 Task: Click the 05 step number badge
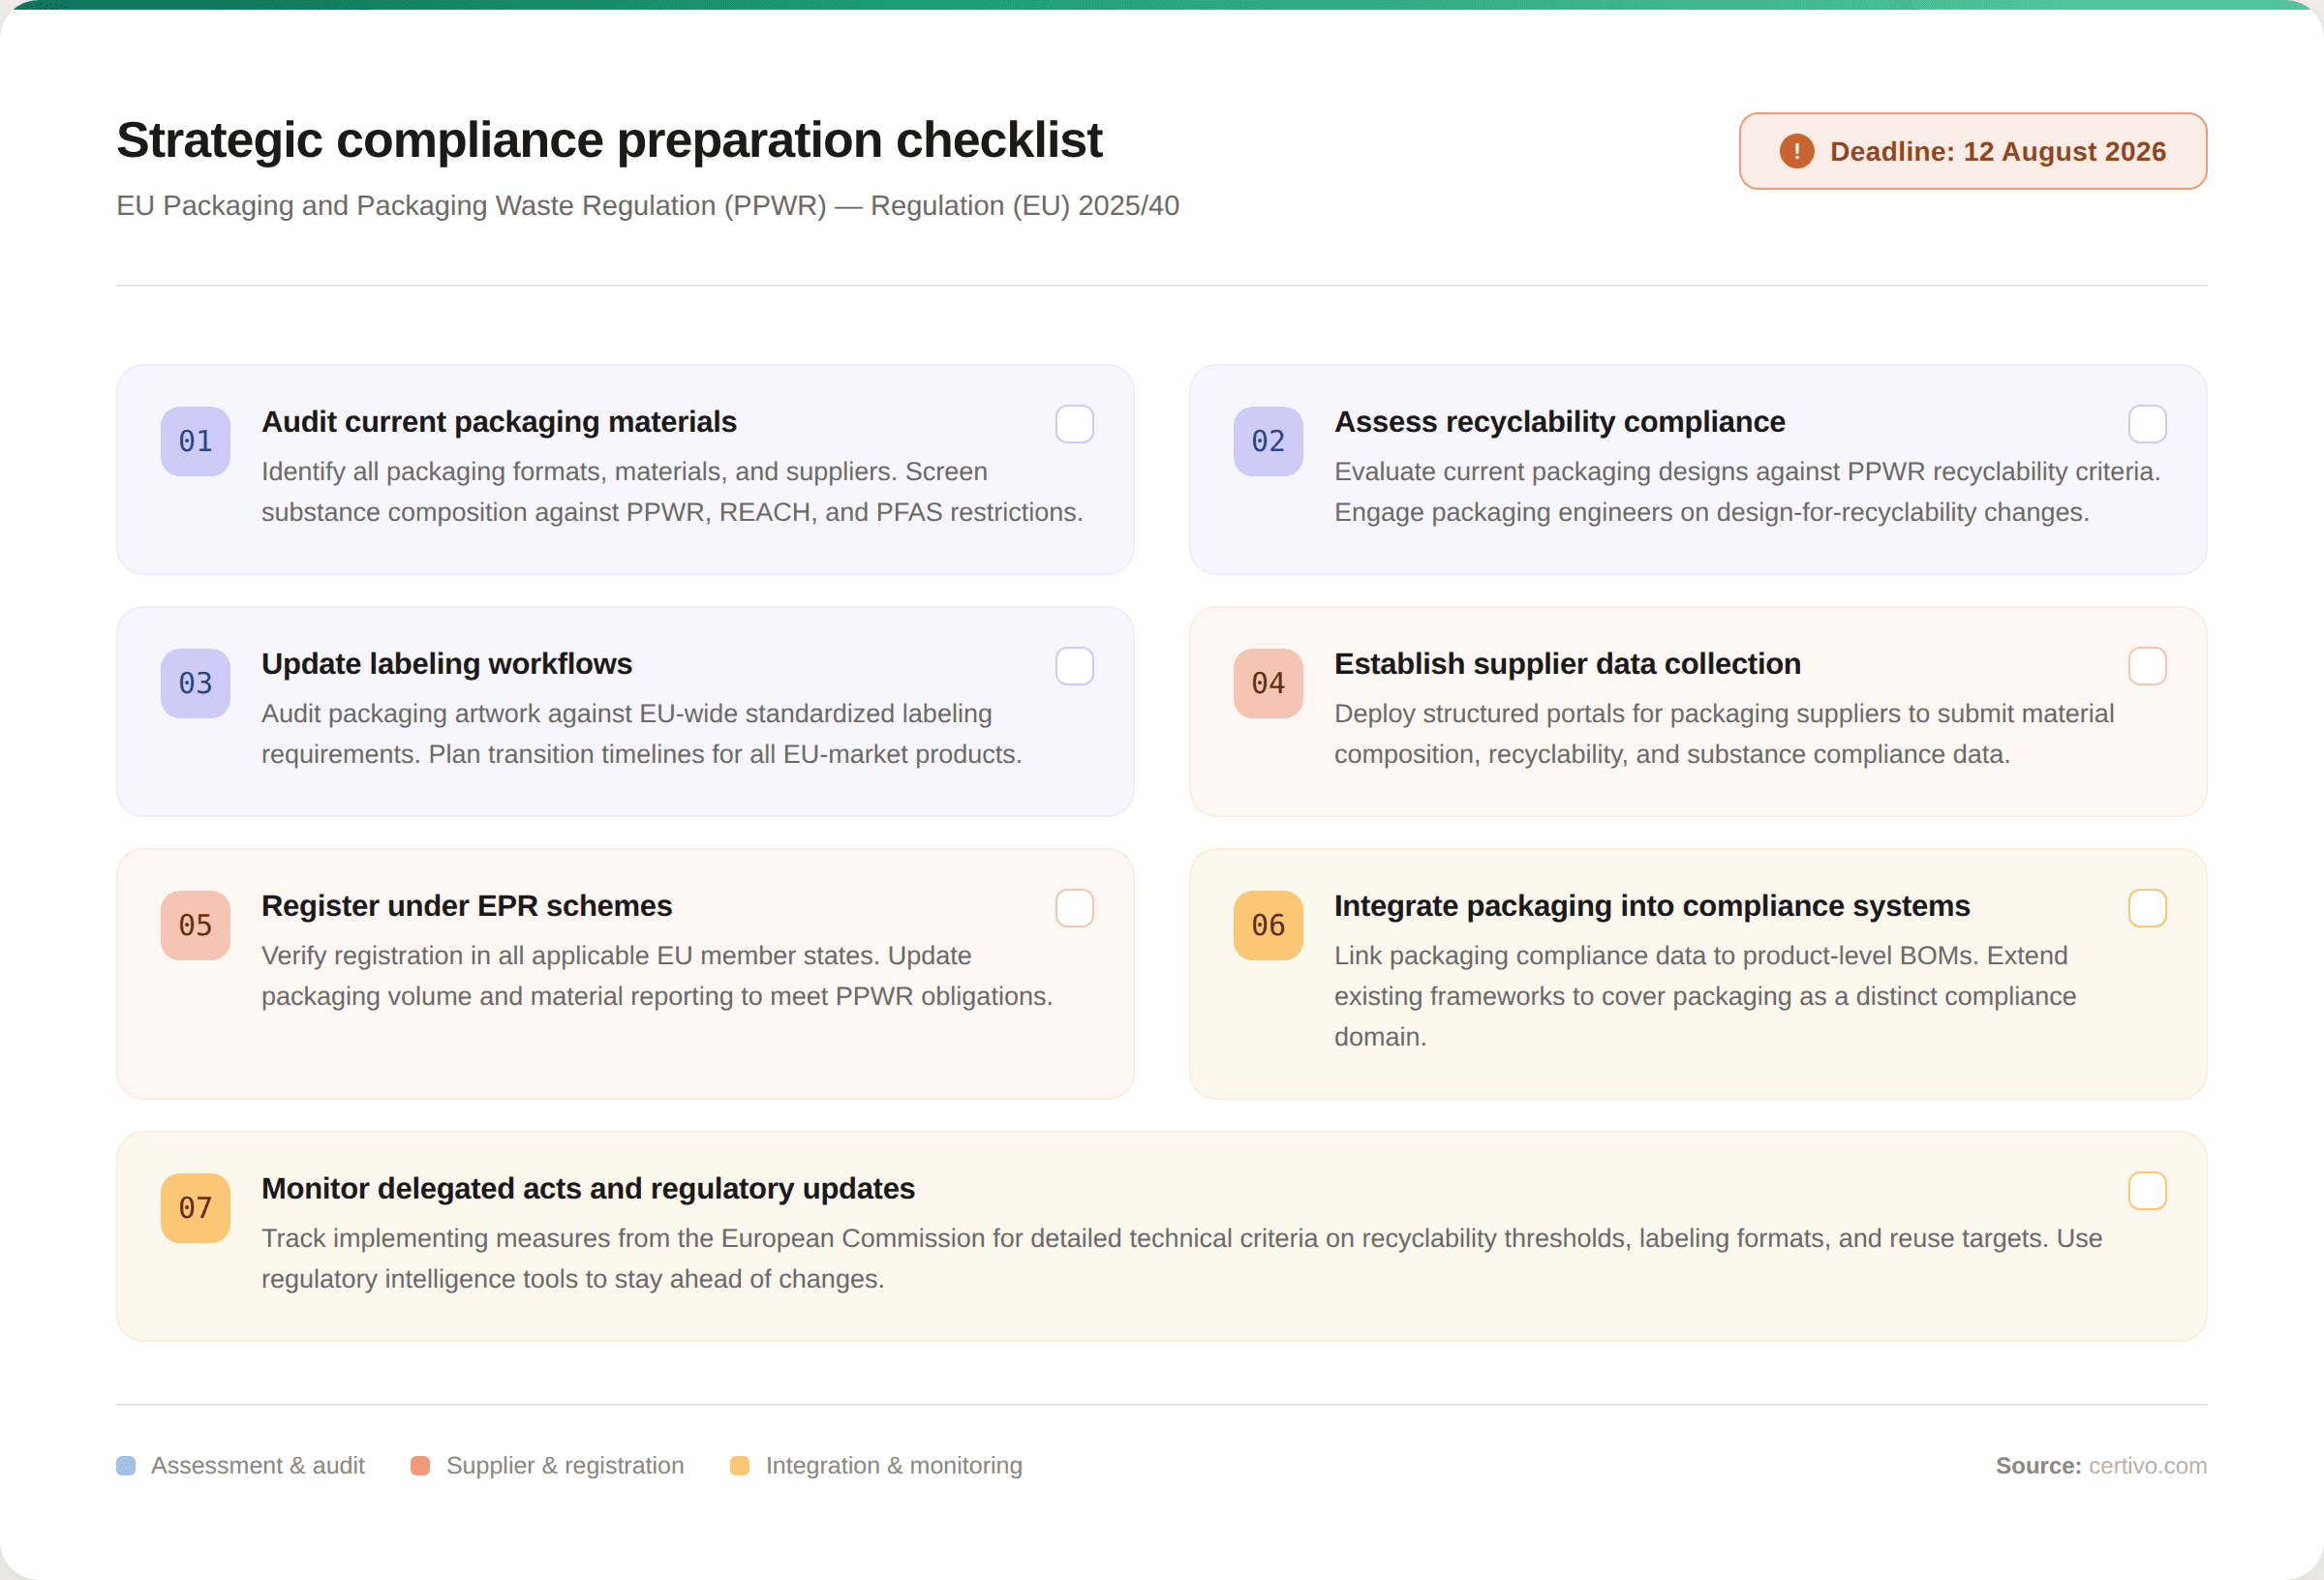pos(195,925)
